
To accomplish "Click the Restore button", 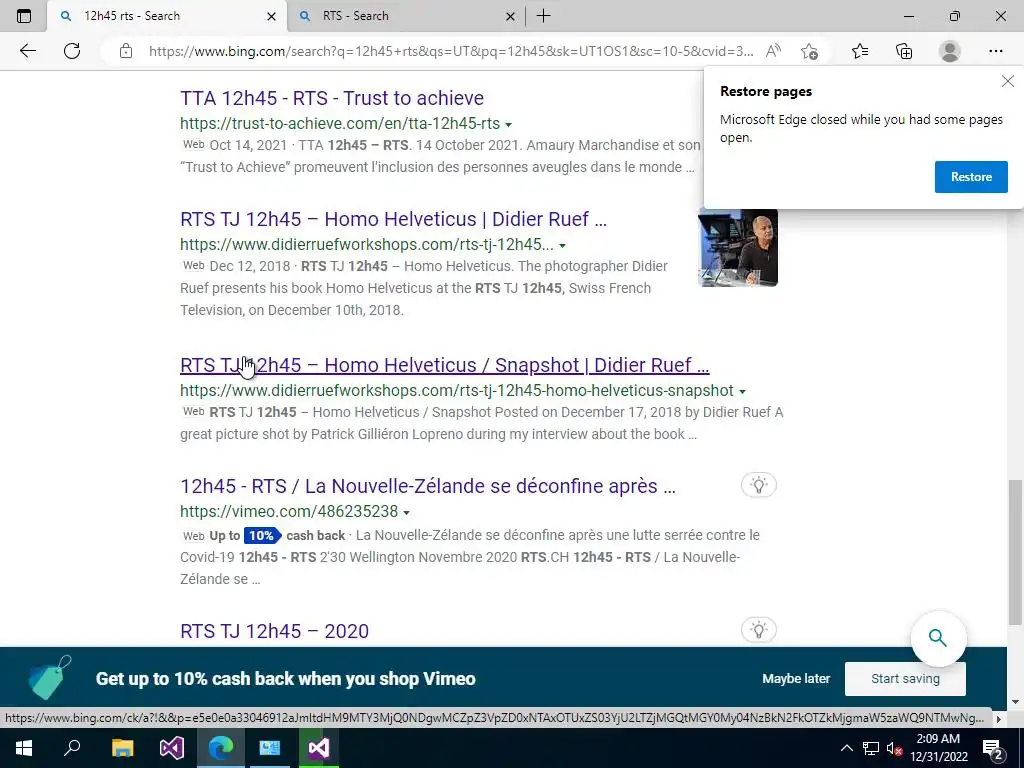I will 971,177.
